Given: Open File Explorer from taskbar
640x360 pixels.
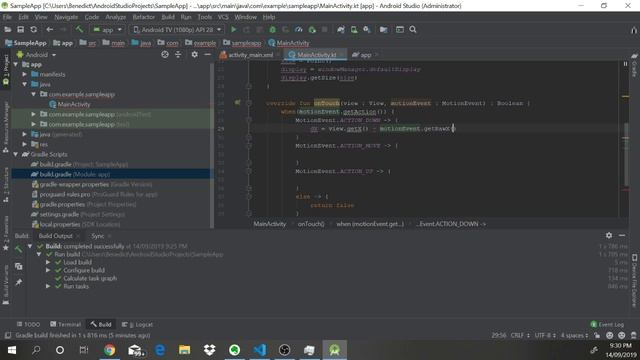Looking at the screenshot, I should pos(184,350).
